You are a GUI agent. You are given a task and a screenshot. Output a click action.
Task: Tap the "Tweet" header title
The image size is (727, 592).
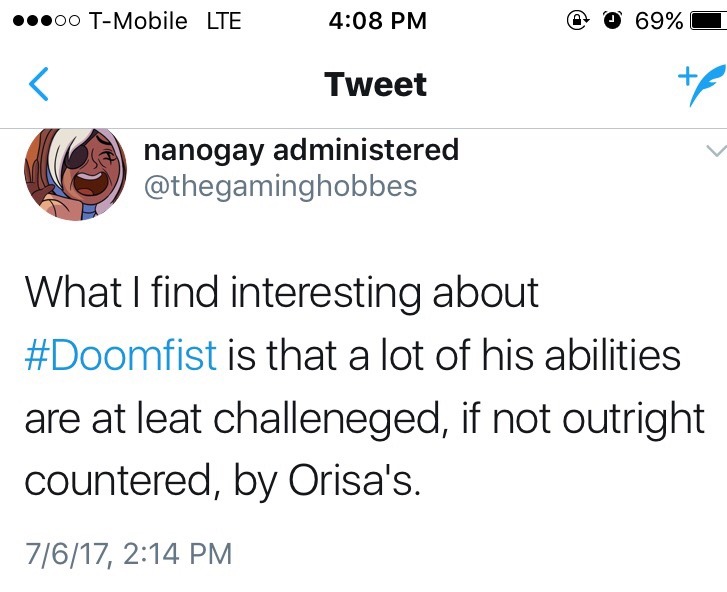click(376, 84)
